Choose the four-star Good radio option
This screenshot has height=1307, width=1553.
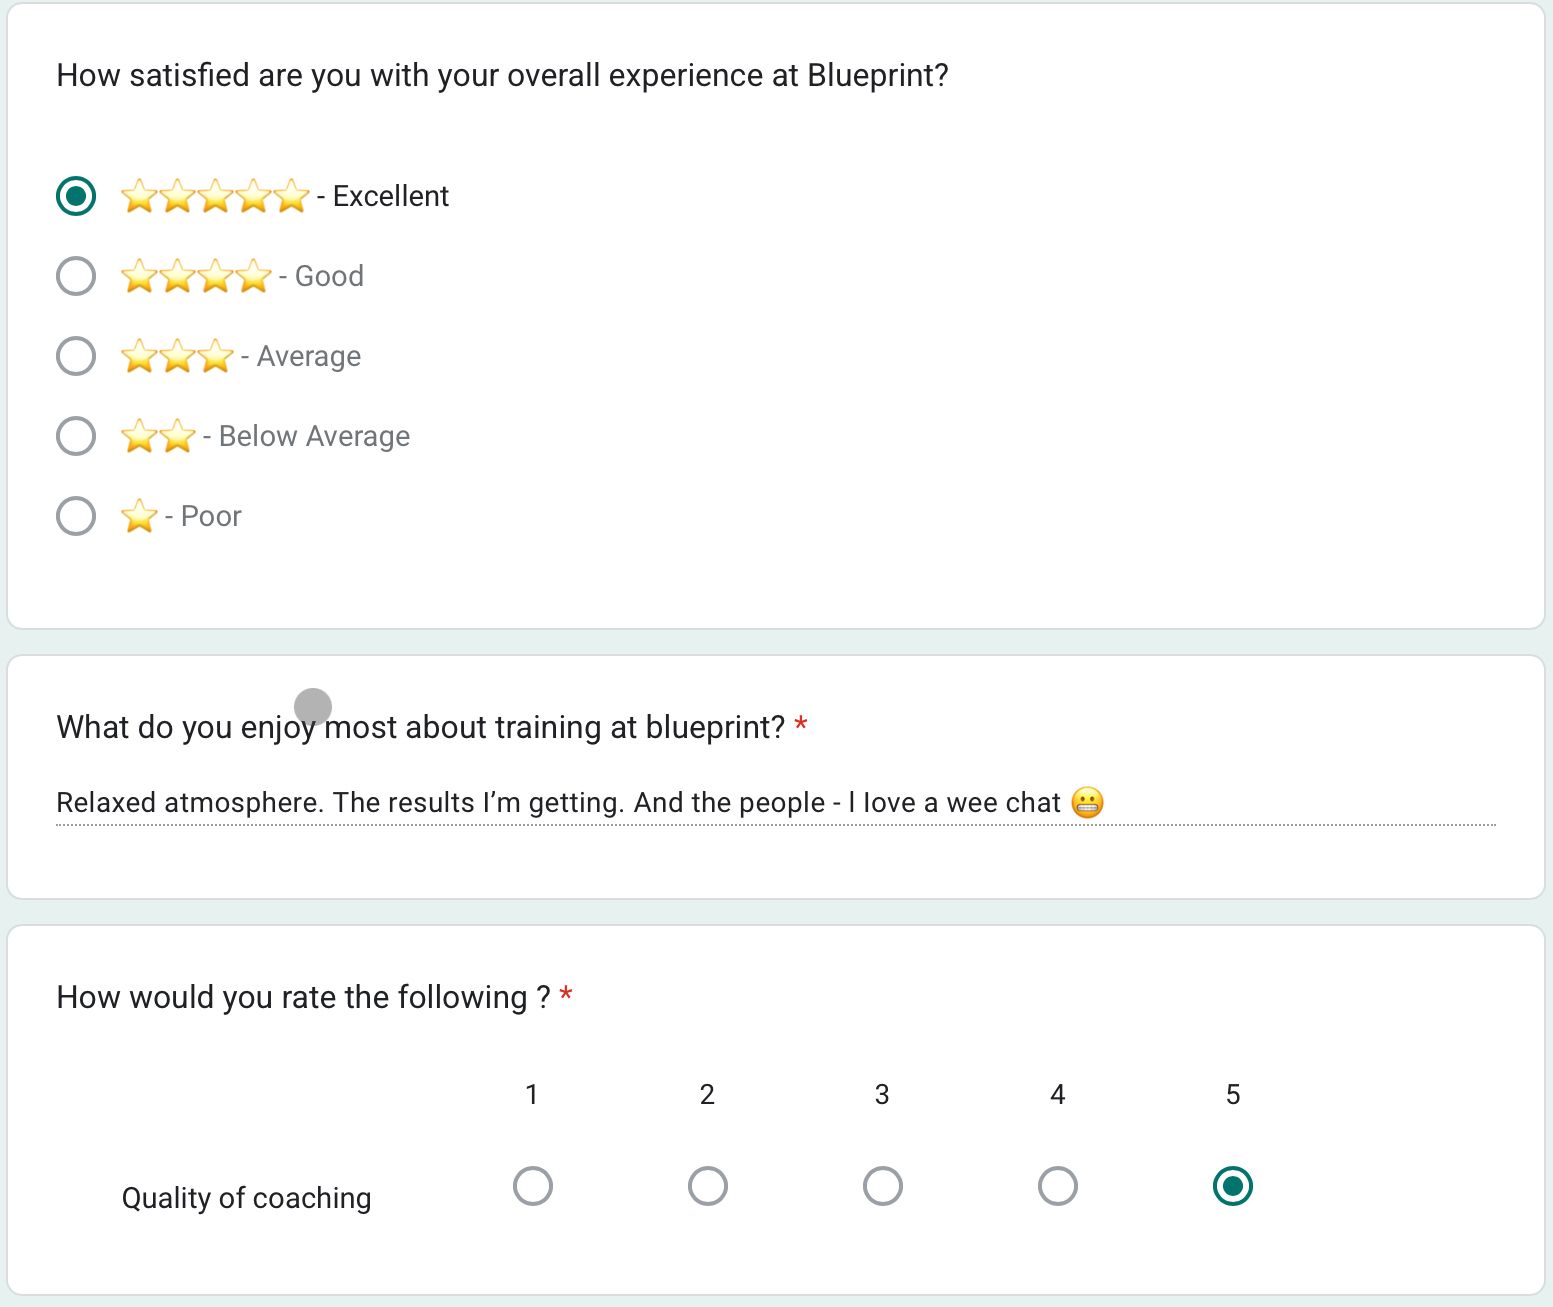point(76,276)
